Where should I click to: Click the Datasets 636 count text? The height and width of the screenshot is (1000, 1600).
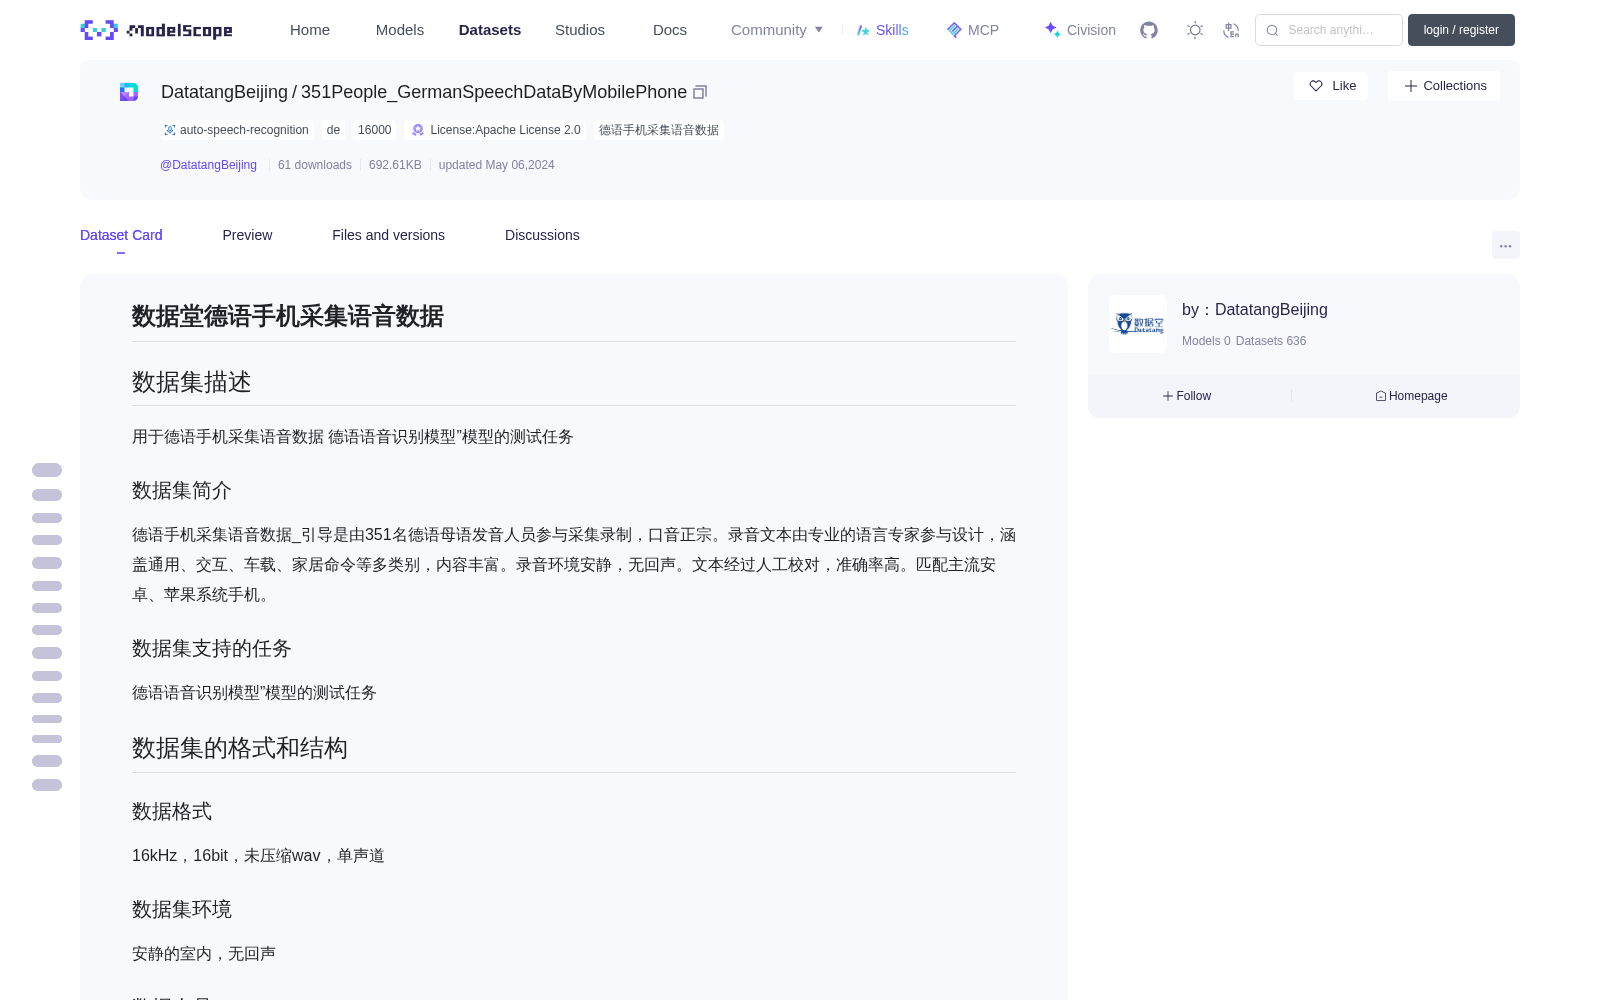(x=1271, y=341)
